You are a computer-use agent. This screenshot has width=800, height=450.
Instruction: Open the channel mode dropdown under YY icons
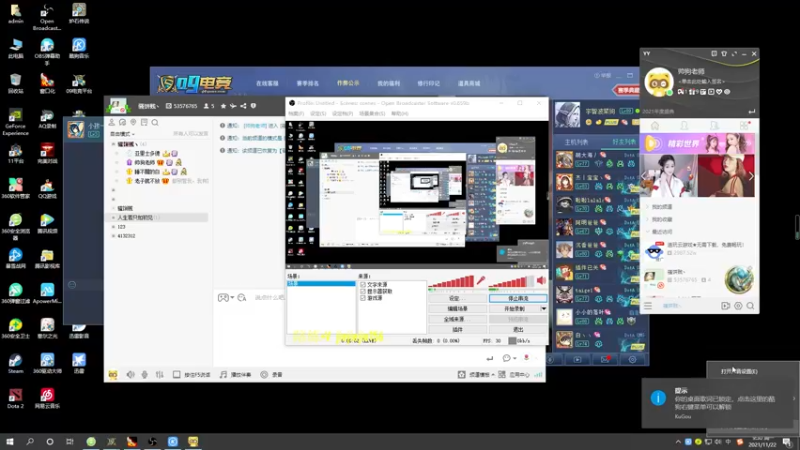click(122, 134)
